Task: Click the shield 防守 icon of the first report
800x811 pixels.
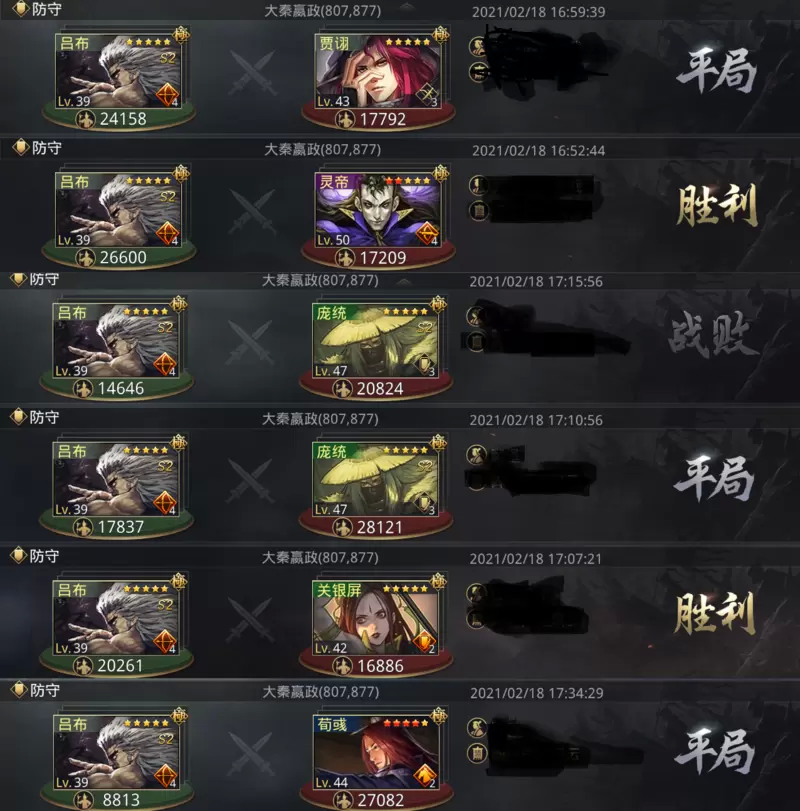Action: [20, 9]
